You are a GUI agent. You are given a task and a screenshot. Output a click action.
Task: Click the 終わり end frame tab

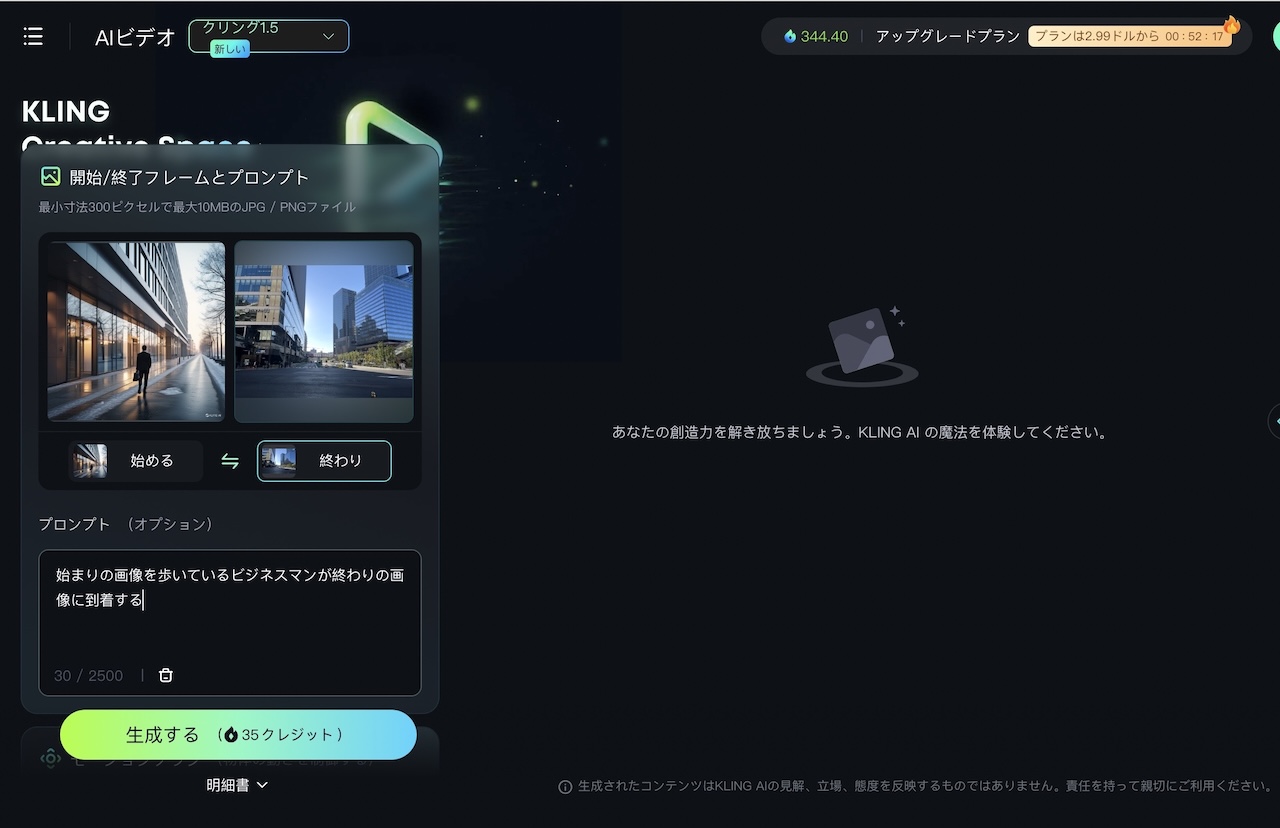[x=324, y=461]
